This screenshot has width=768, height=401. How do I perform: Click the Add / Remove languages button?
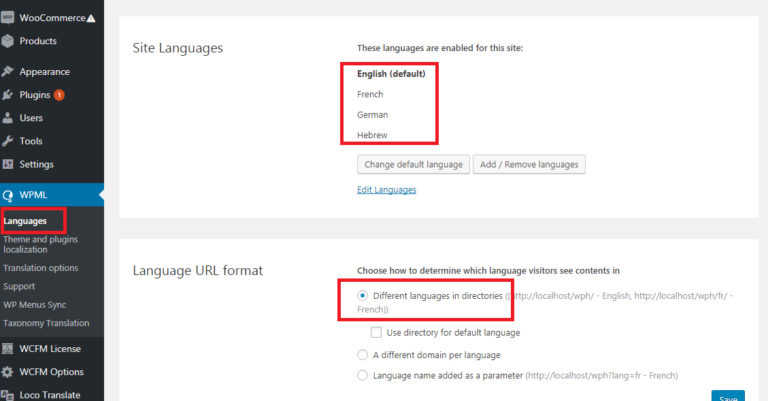pyautogui.click(x=529, y=164)
